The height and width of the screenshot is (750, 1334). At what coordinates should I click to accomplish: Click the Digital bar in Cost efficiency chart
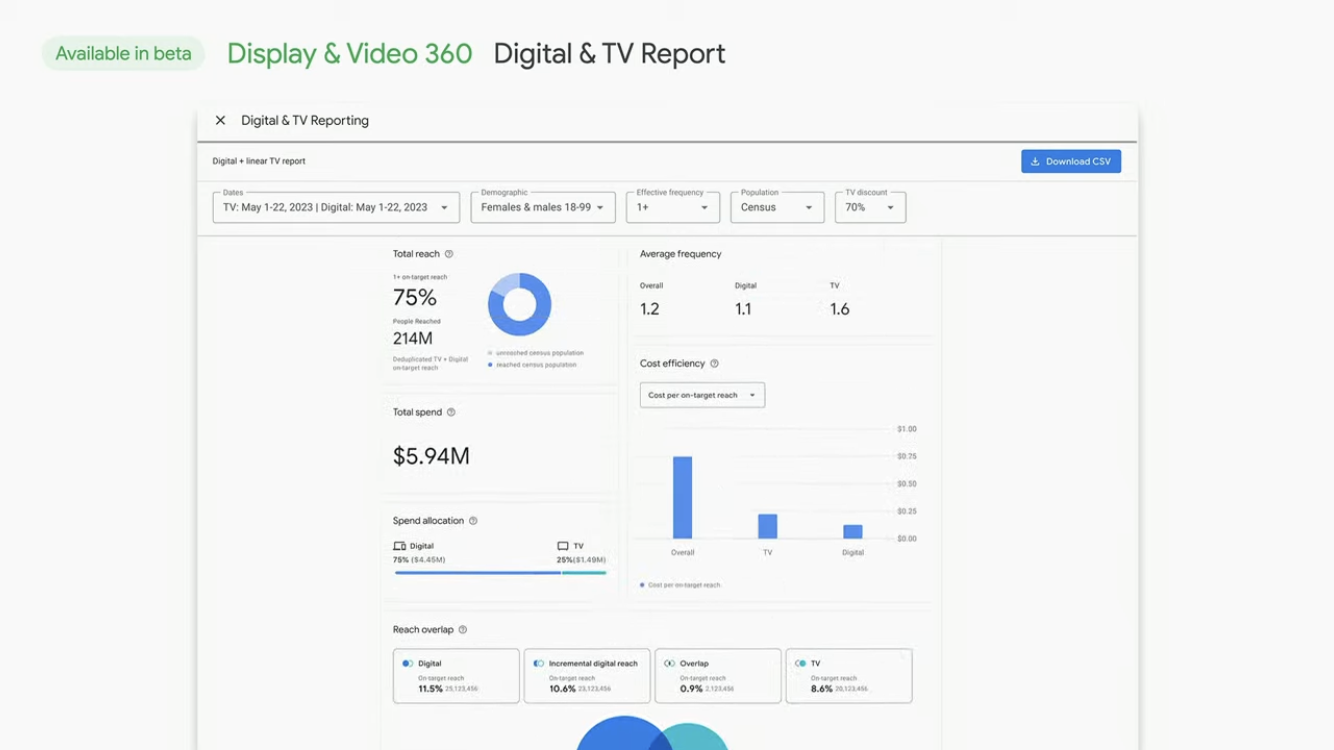point(853,532)
